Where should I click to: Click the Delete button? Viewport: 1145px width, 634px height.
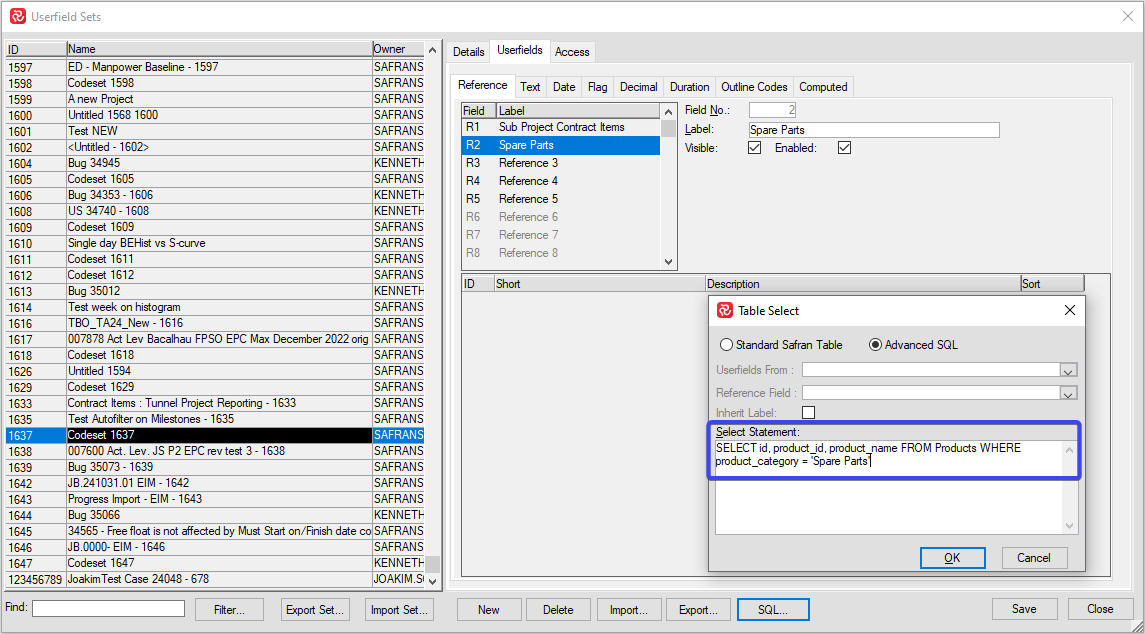pos(558,610)
